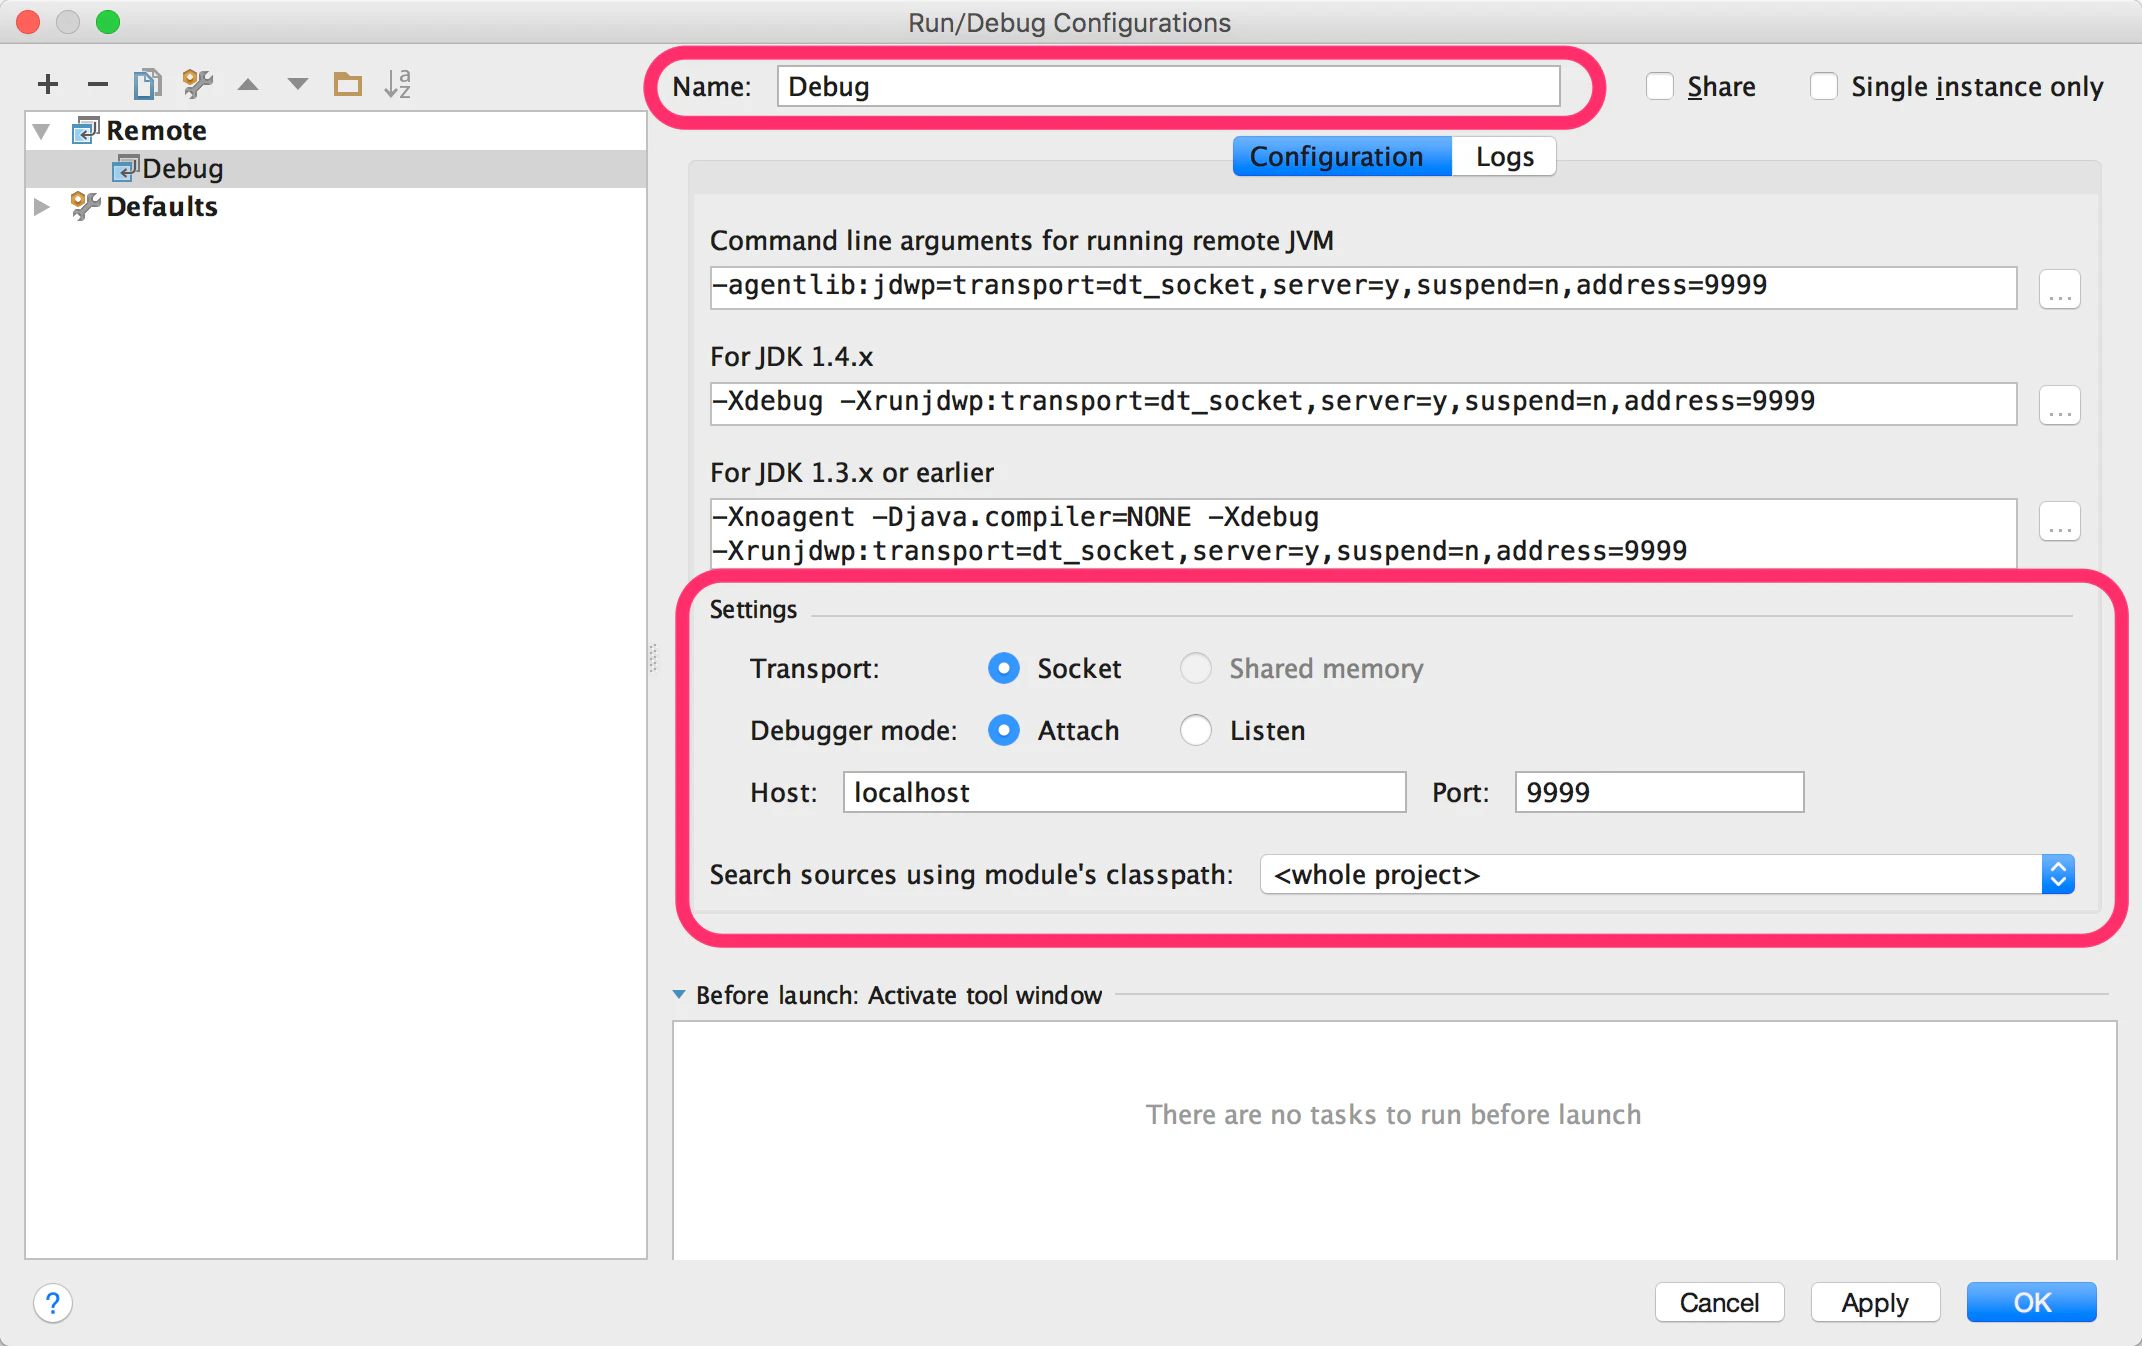Open the module classpath dropdown
This screenshot has height=1346, width=2142.
point(1667,875)
